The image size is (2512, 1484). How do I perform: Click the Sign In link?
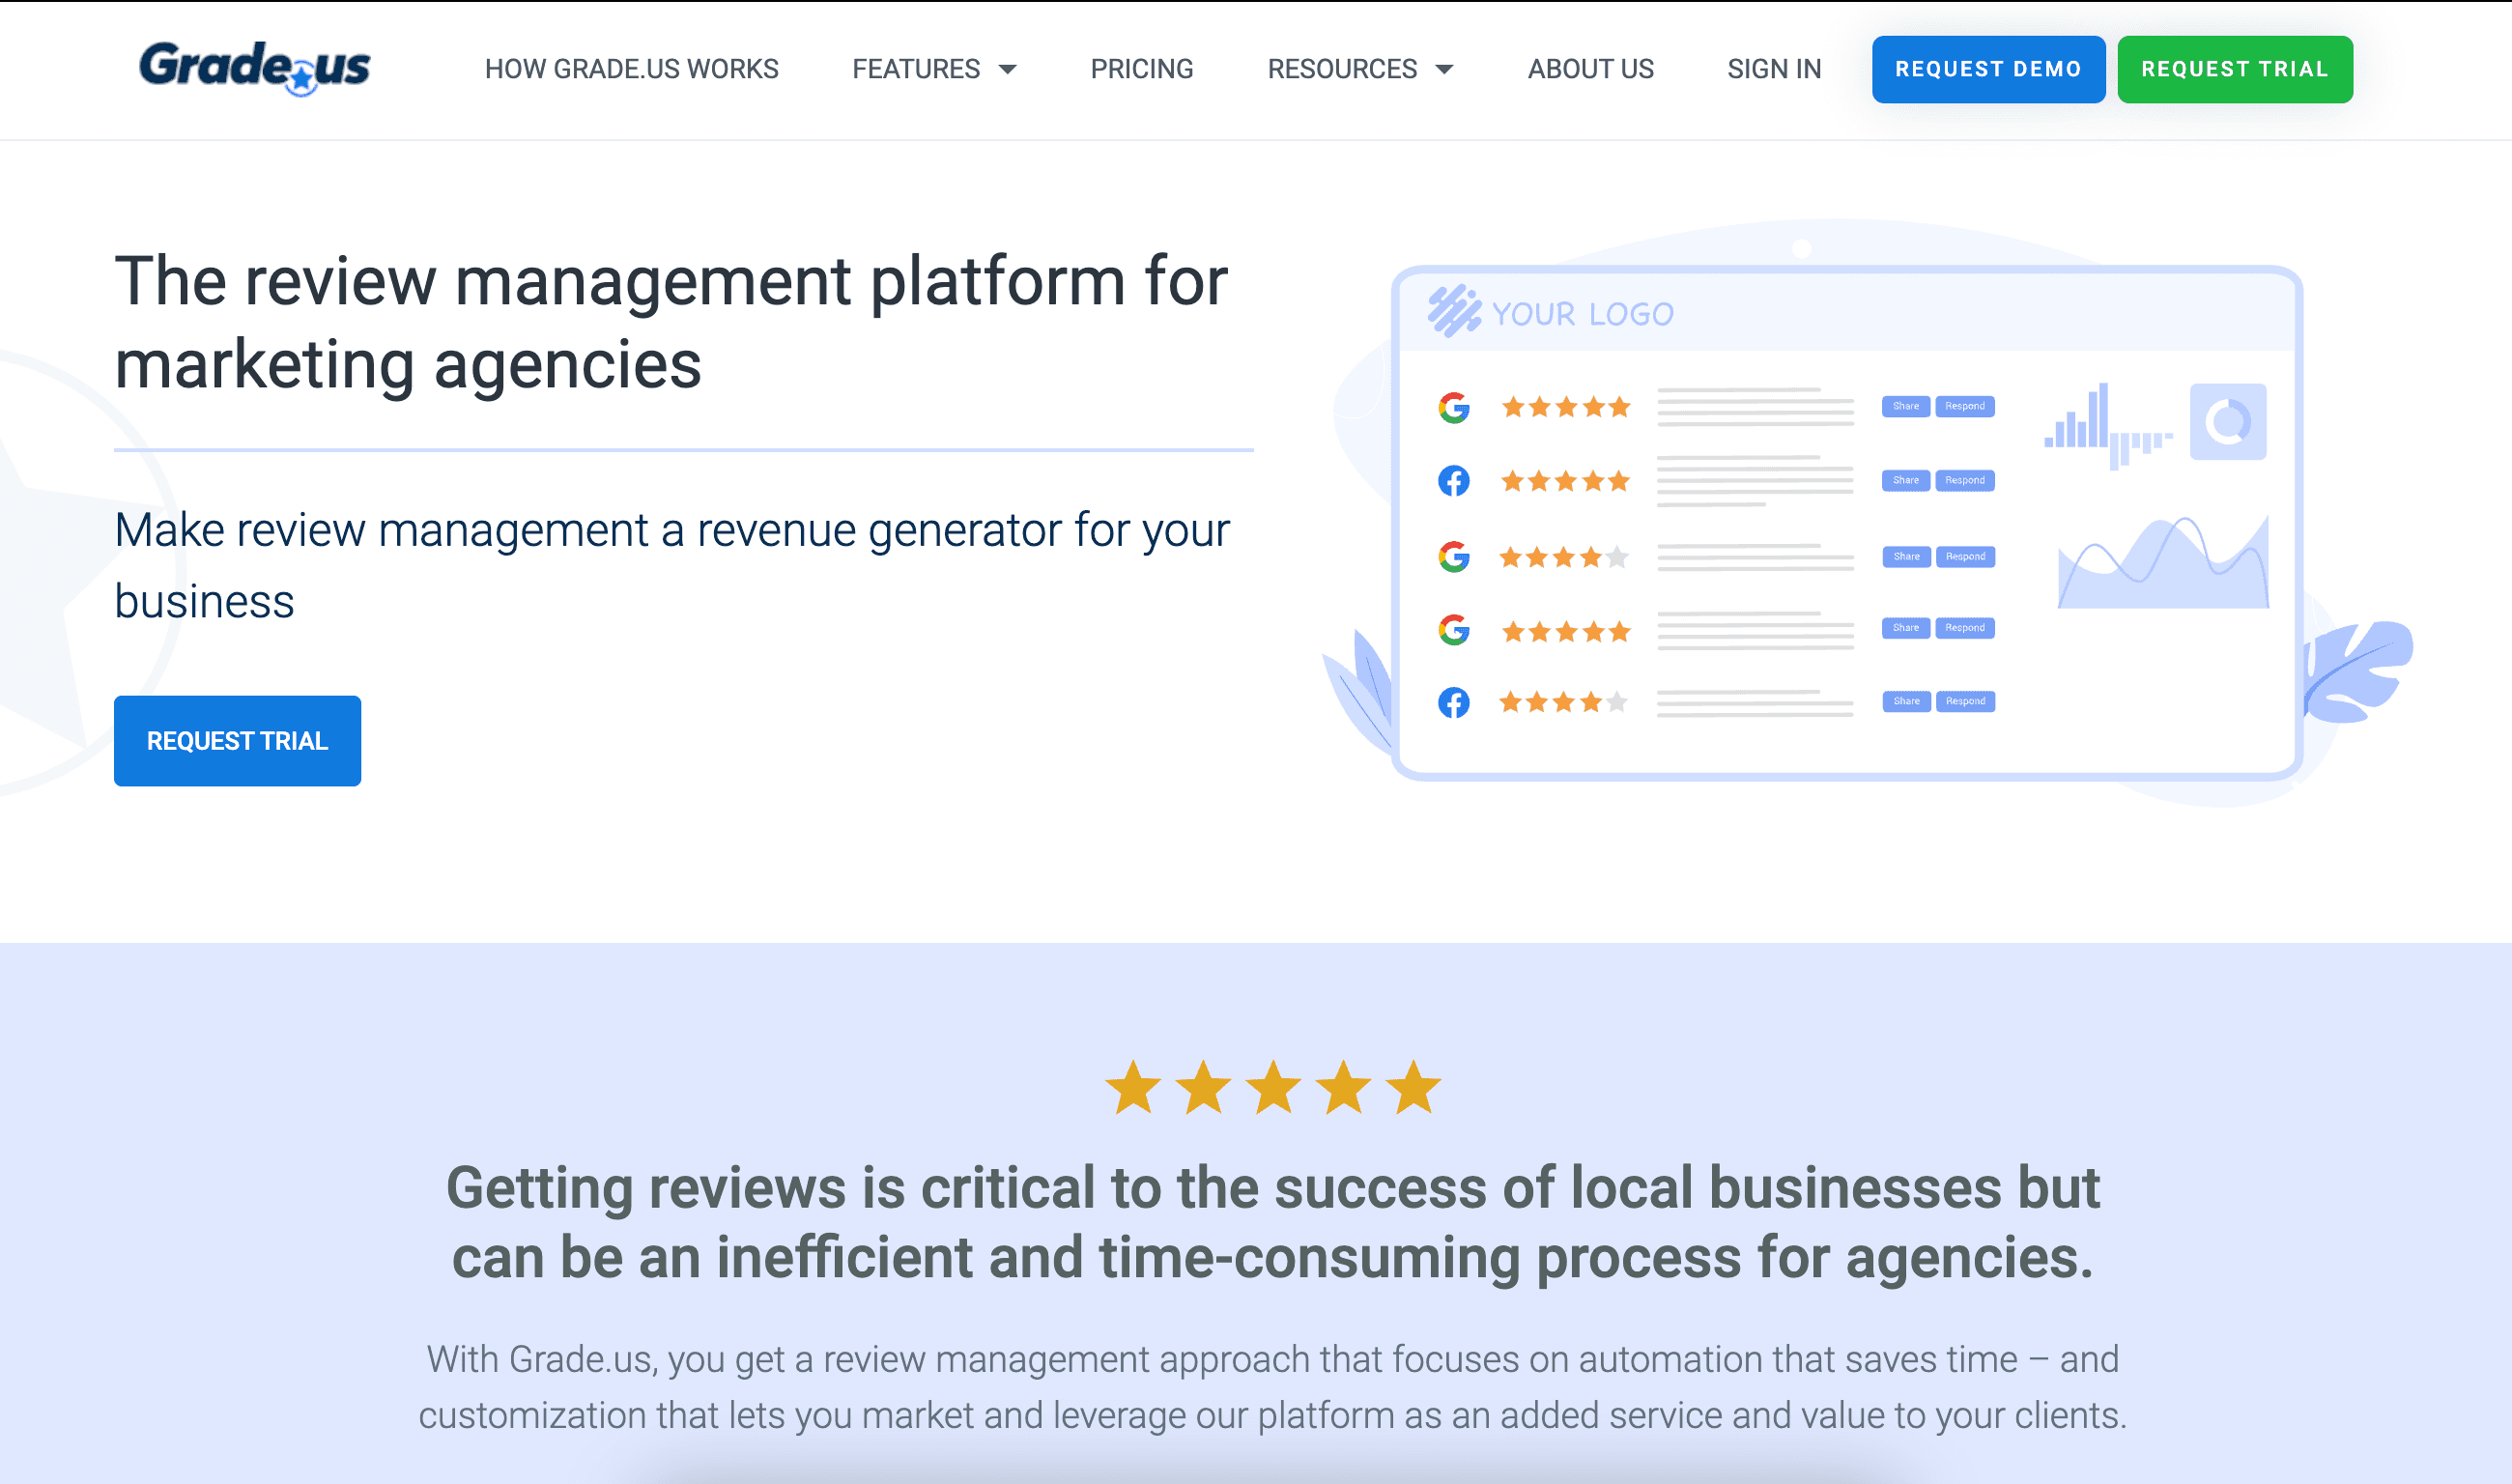tap(1774, 69)
